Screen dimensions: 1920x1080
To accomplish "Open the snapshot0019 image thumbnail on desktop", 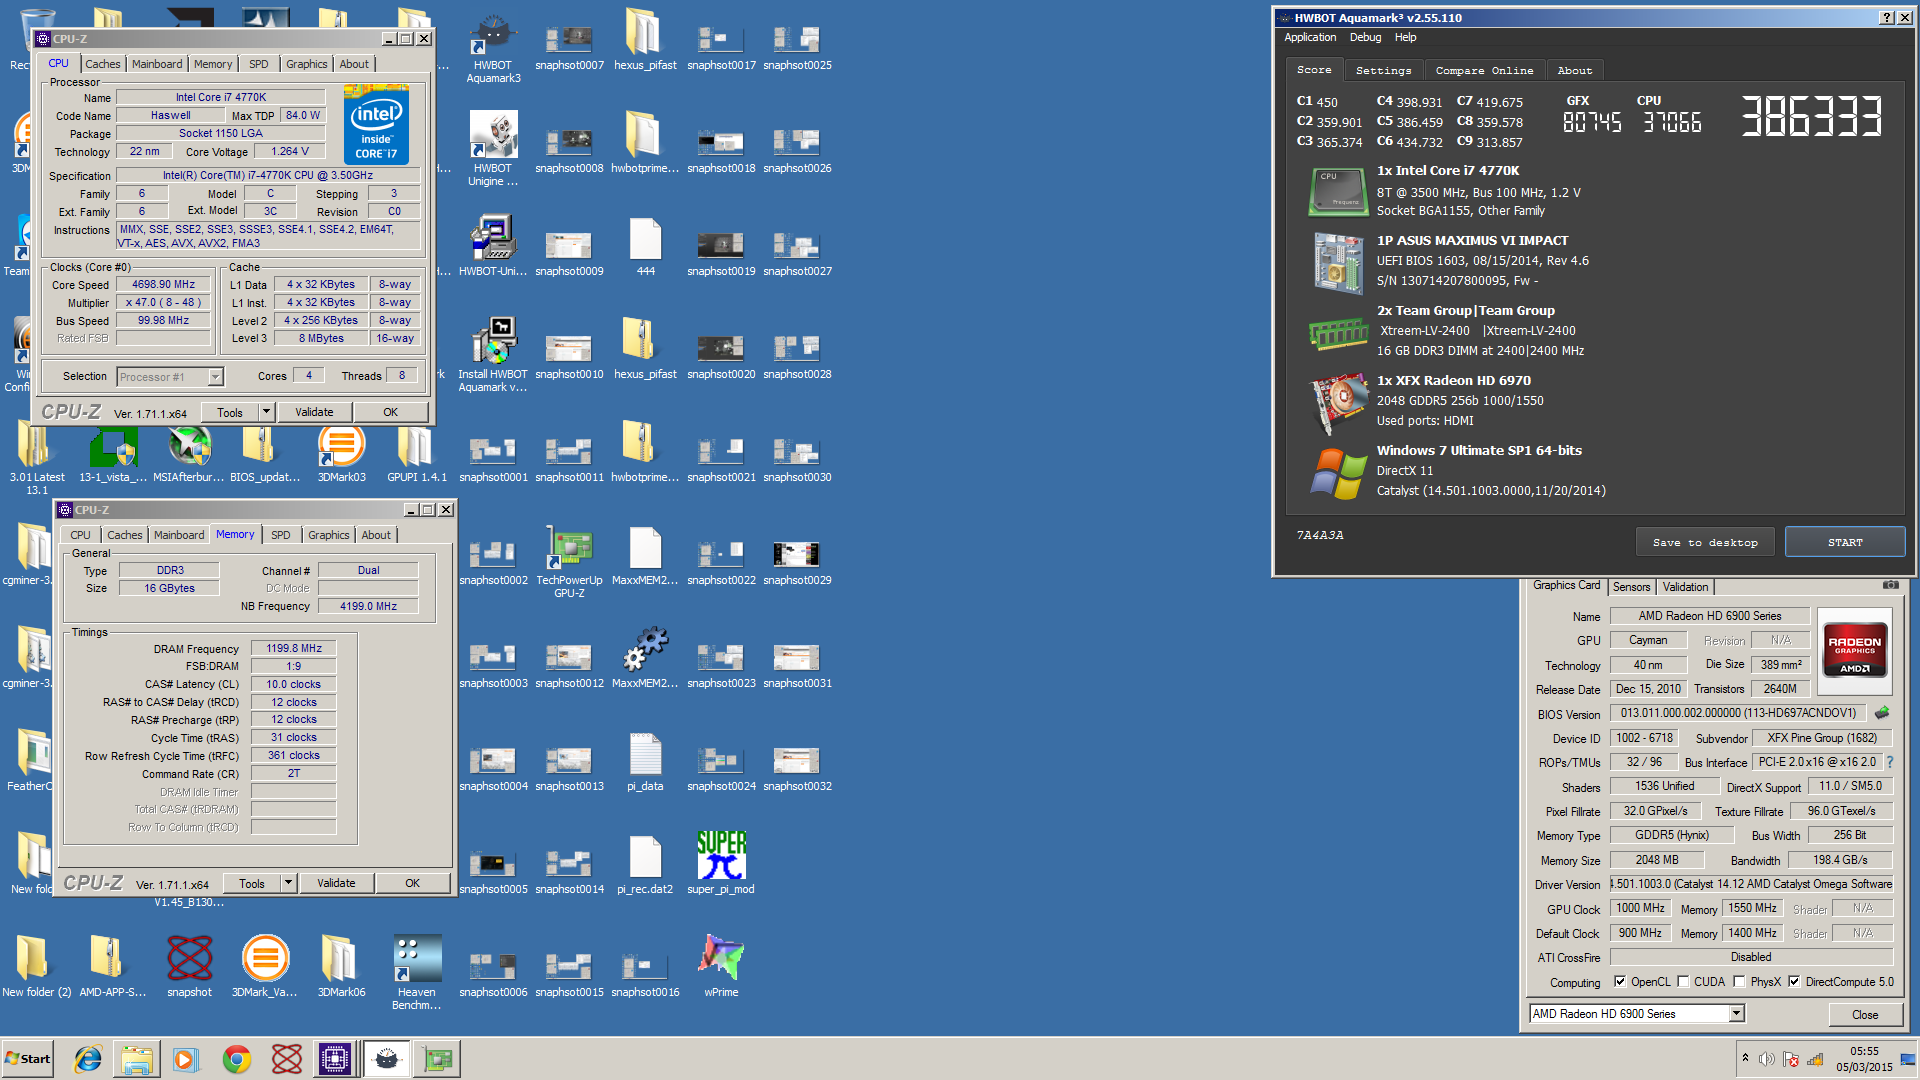I will point(721,253).
